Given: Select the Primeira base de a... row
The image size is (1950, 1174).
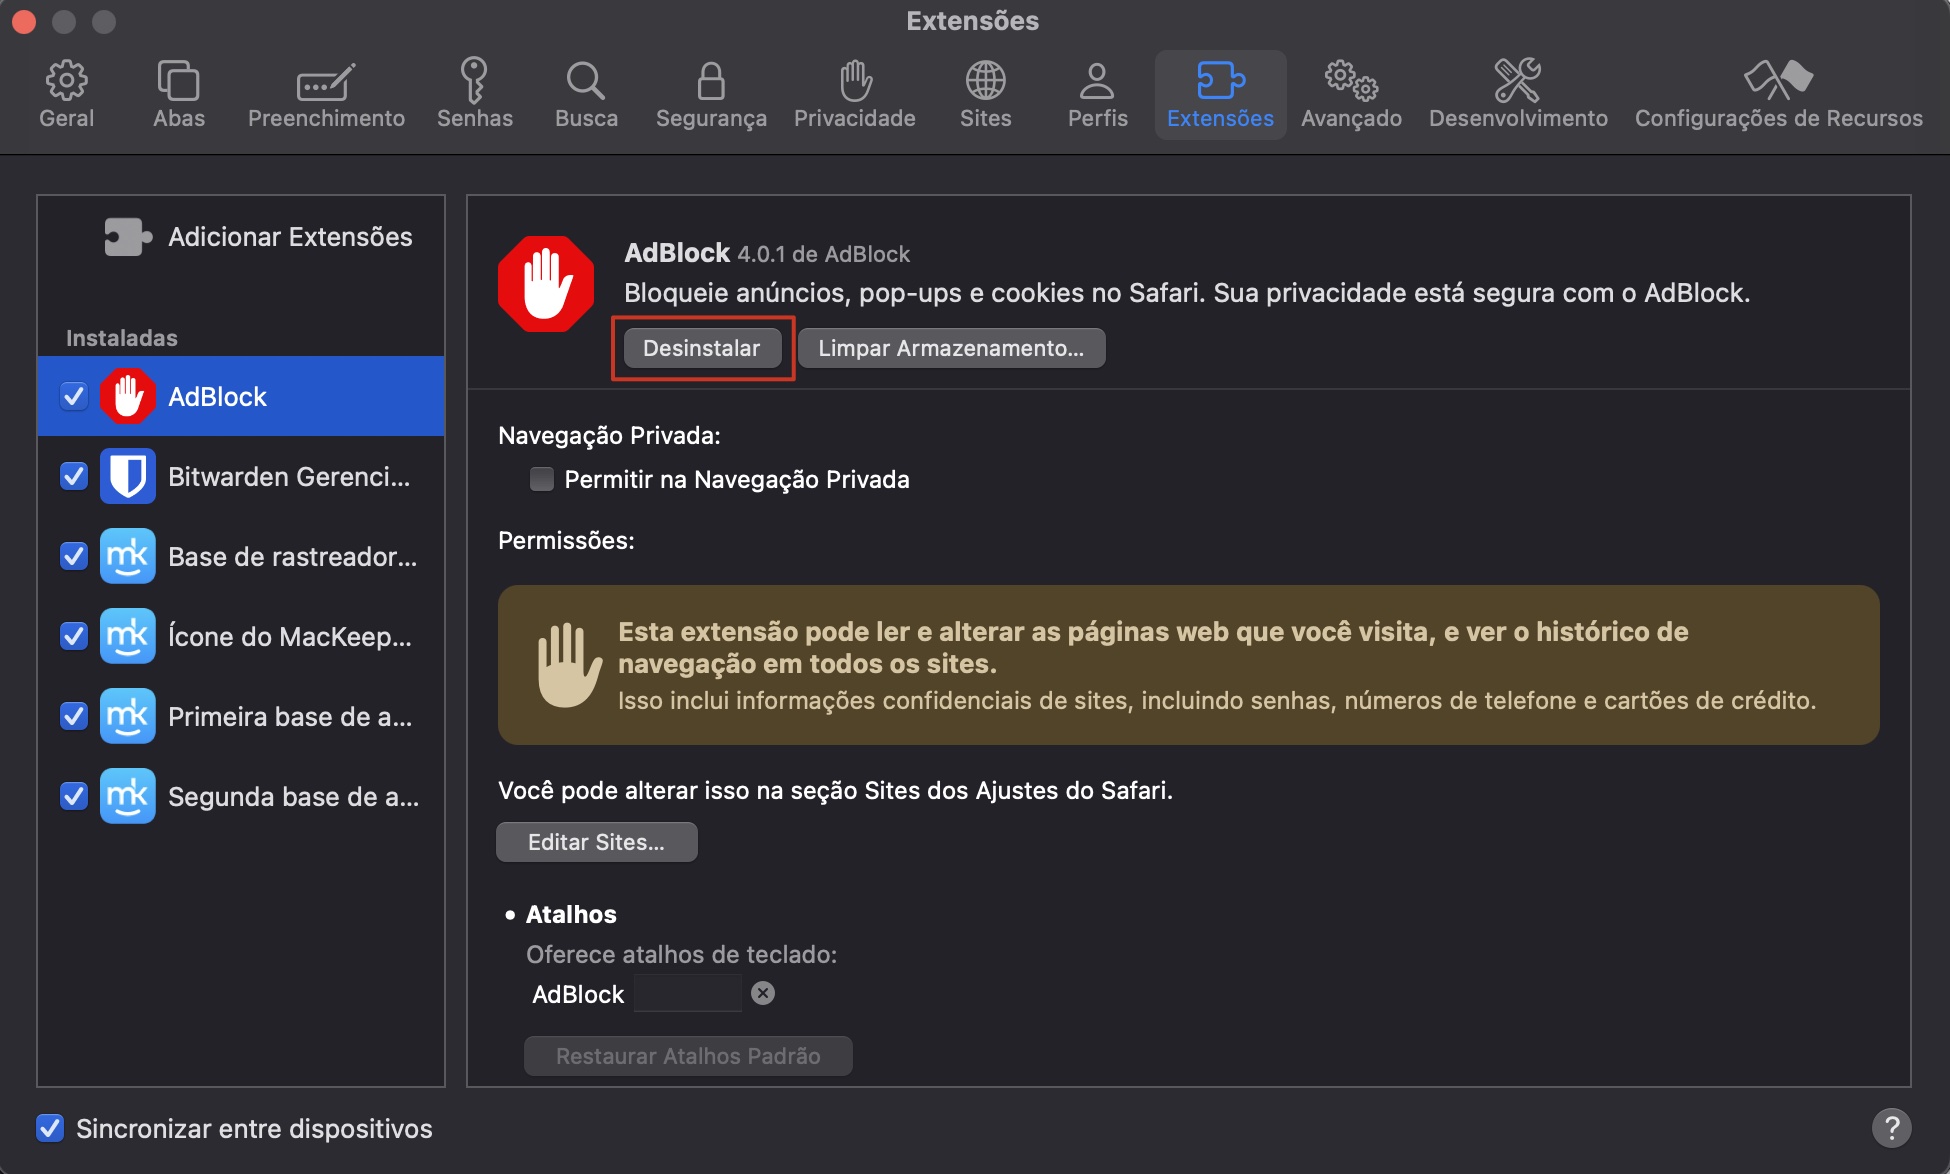Looking at the screenshot, I should (241, 716).
